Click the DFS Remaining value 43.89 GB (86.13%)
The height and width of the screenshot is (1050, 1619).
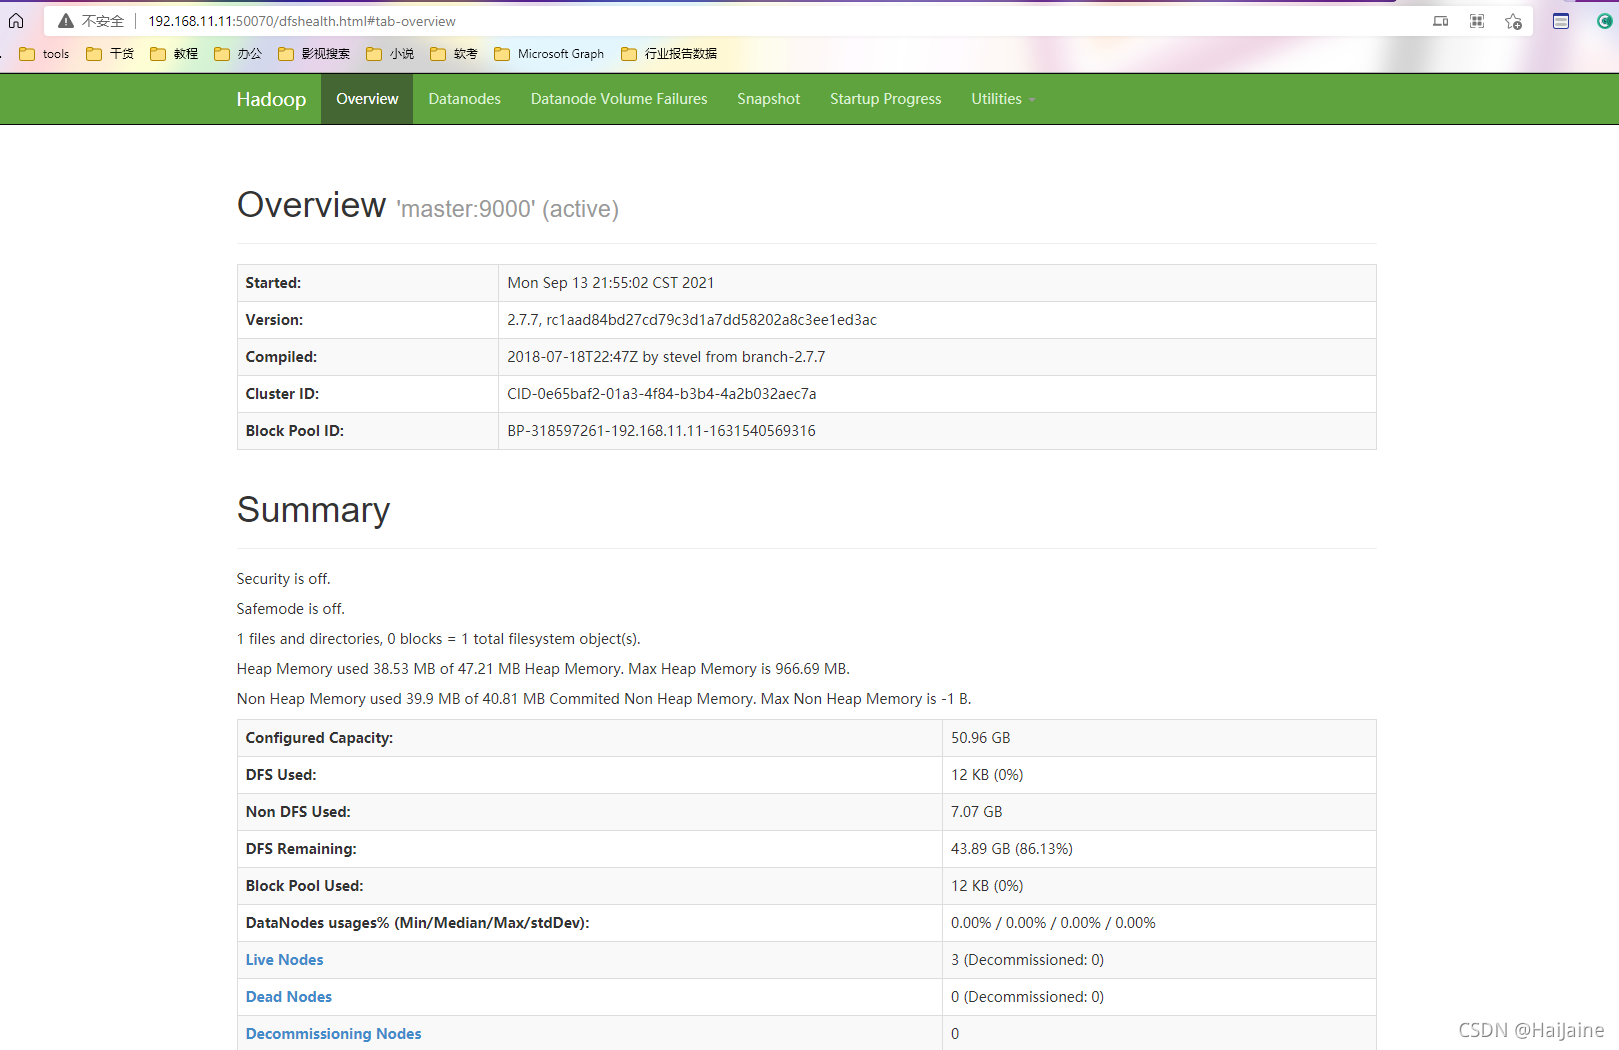(x=1011, y=849)
